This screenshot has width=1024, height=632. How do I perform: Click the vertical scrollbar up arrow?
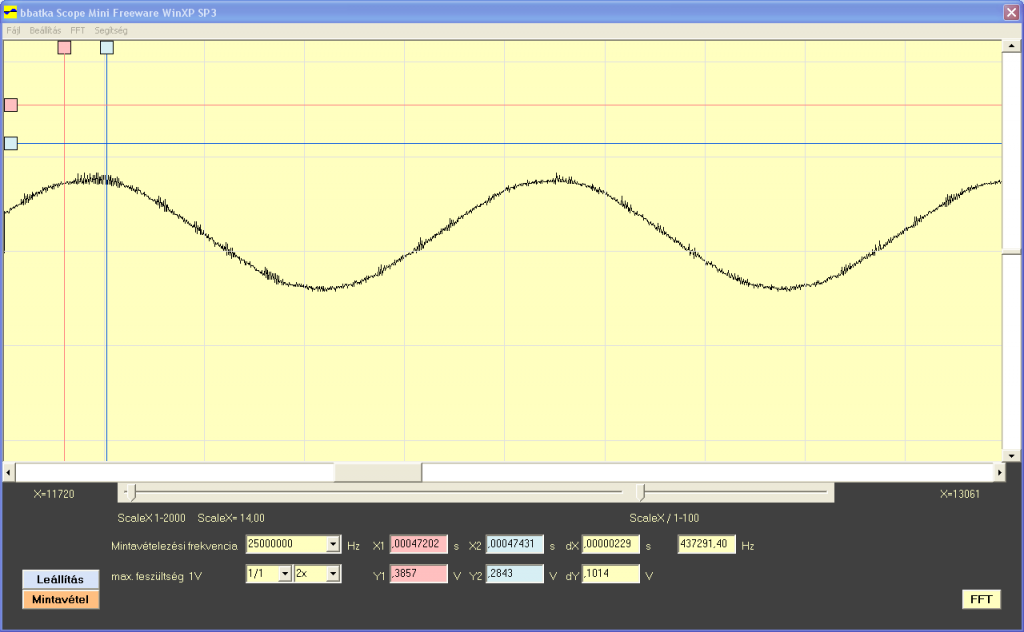[x=1012, y=46]
